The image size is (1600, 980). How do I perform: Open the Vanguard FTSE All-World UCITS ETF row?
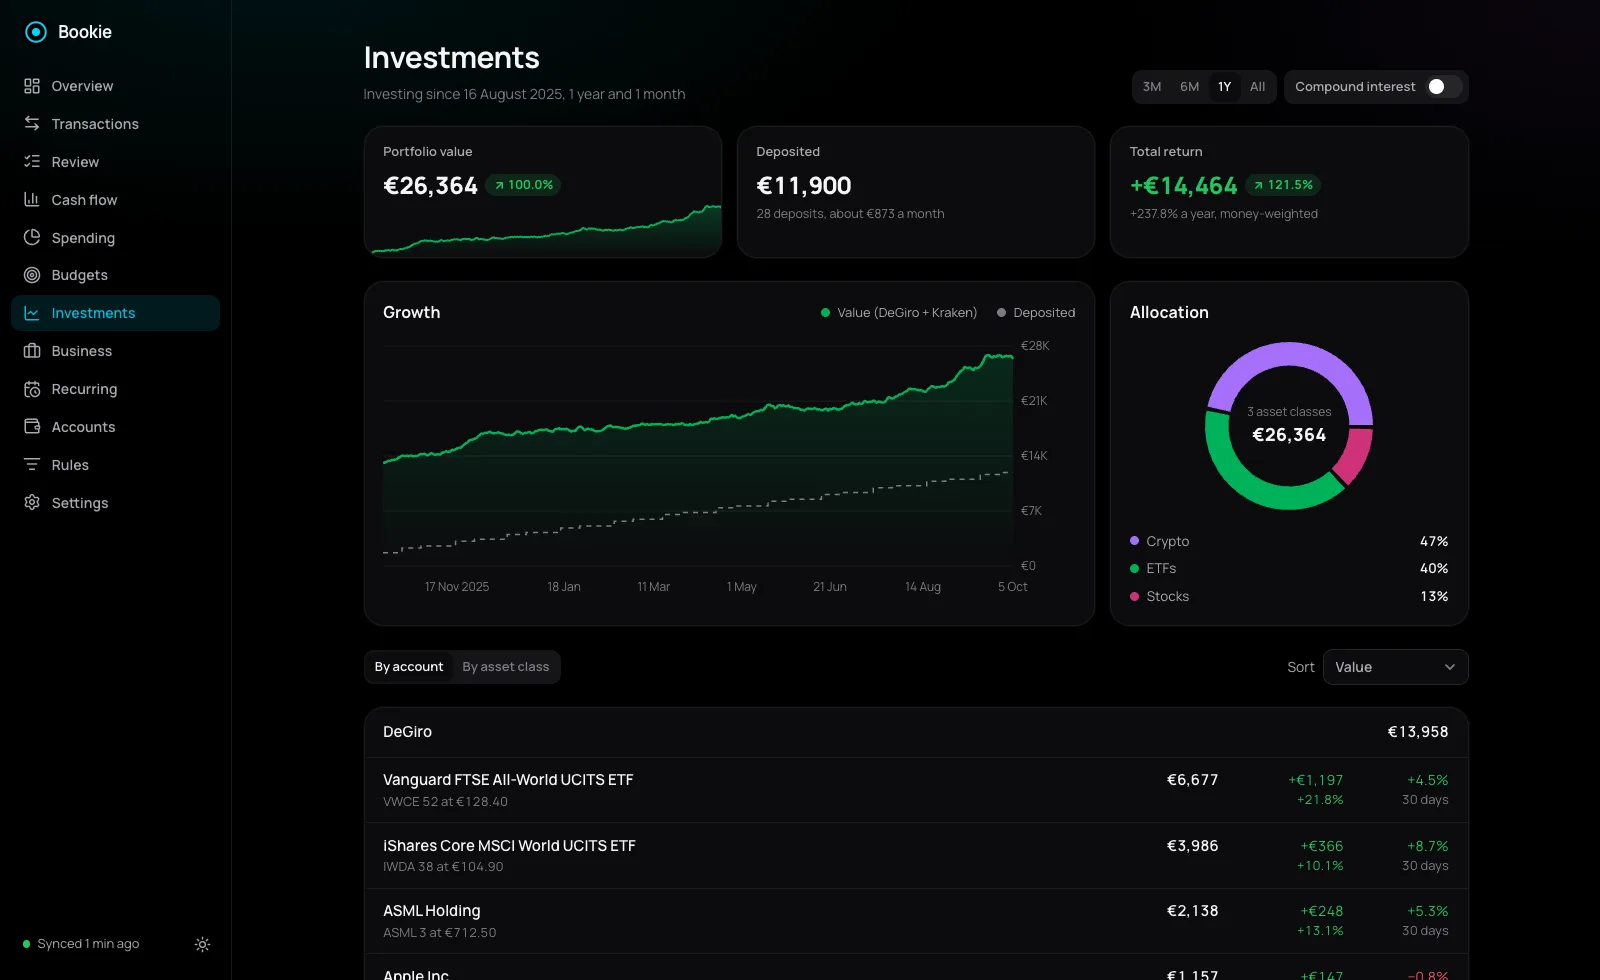click(x=916, y=790)
